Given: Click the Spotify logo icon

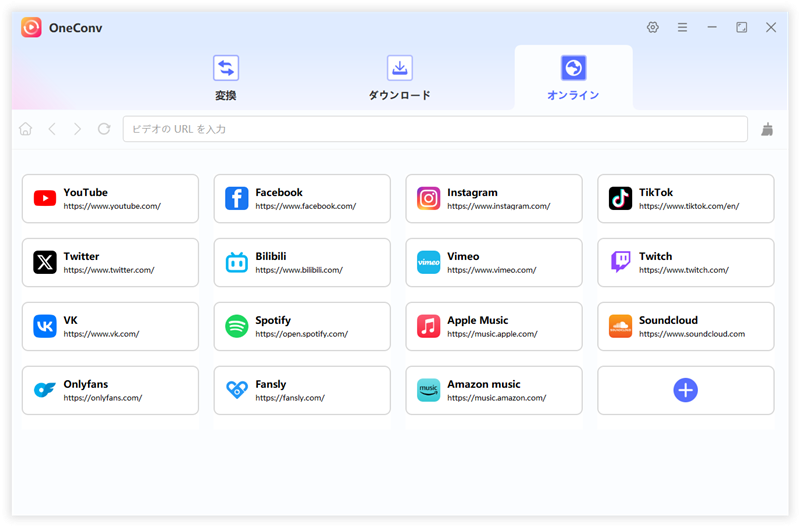Looking at the screenshot, I should click(237, 326).
